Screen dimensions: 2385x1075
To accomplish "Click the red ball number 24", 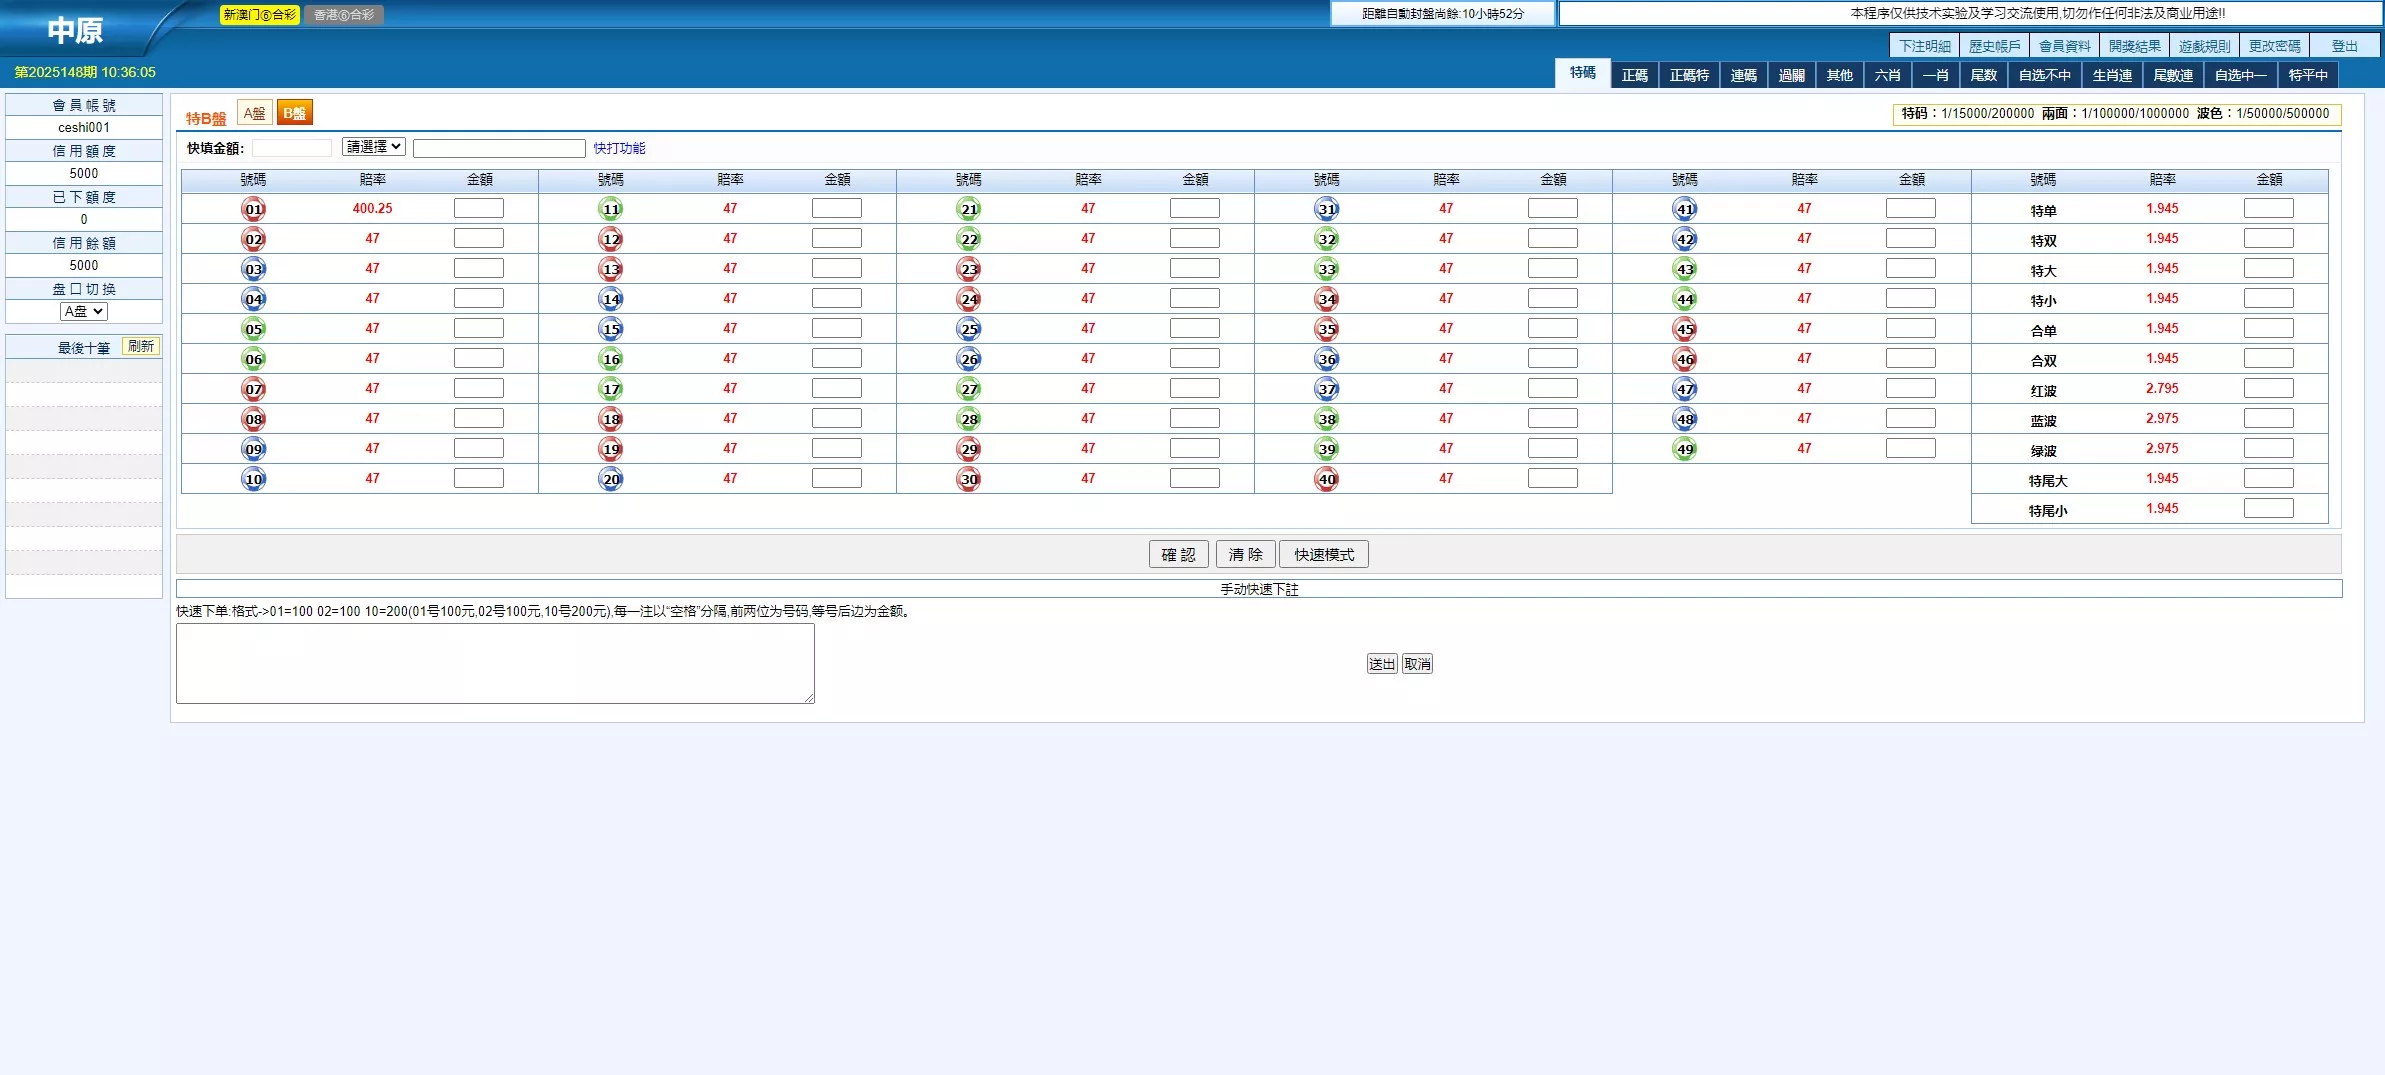I will point(969,299).
